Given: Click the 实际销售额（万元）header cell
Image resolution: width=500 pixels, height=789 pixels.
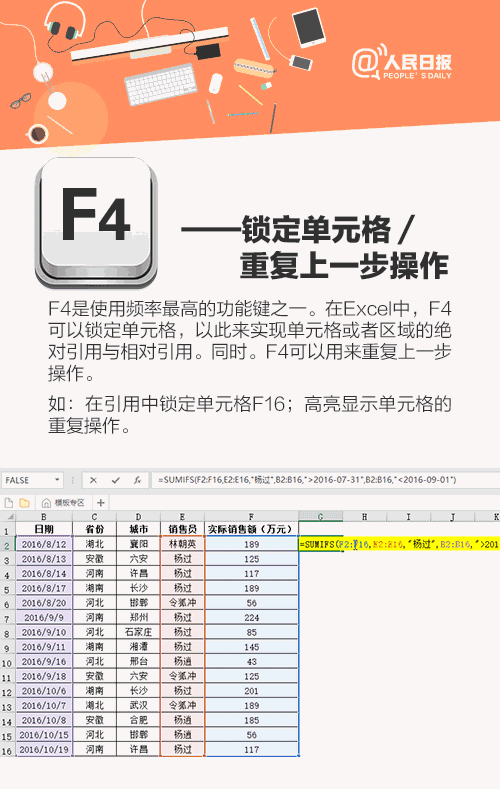Looking at the screenshot, I should (x=252, y=529).
